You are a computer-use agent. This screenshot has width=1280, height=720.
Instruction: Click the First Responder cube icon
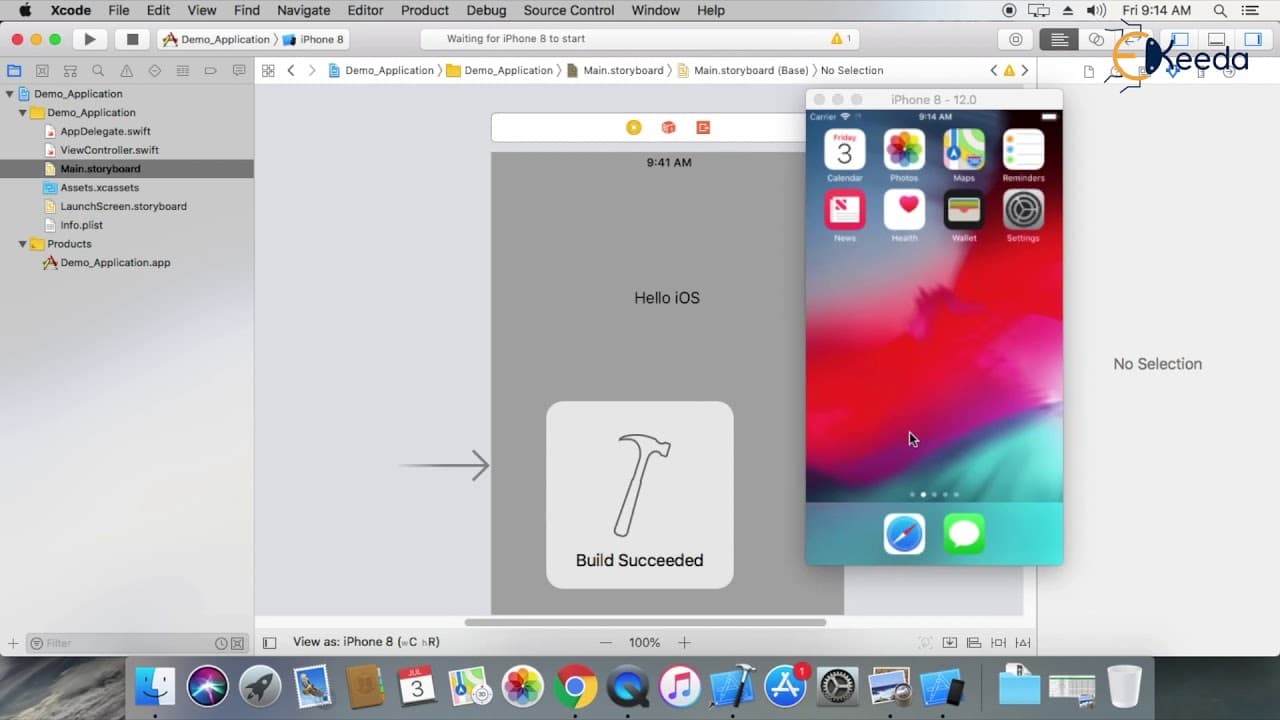(668, 127)
